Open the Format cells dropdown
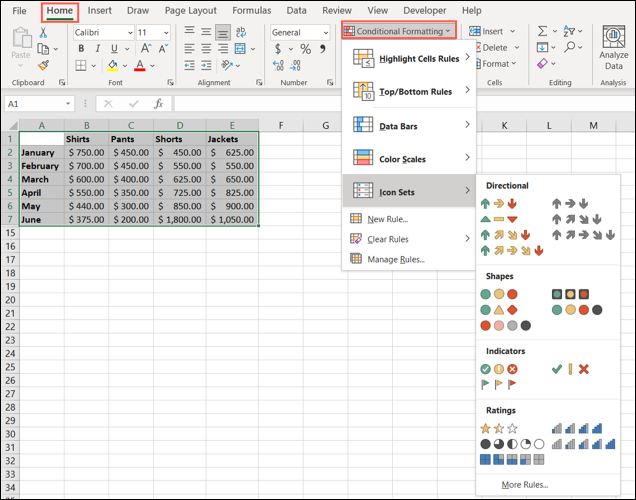Viewport: 636px width, 500px height. (498, 64)
